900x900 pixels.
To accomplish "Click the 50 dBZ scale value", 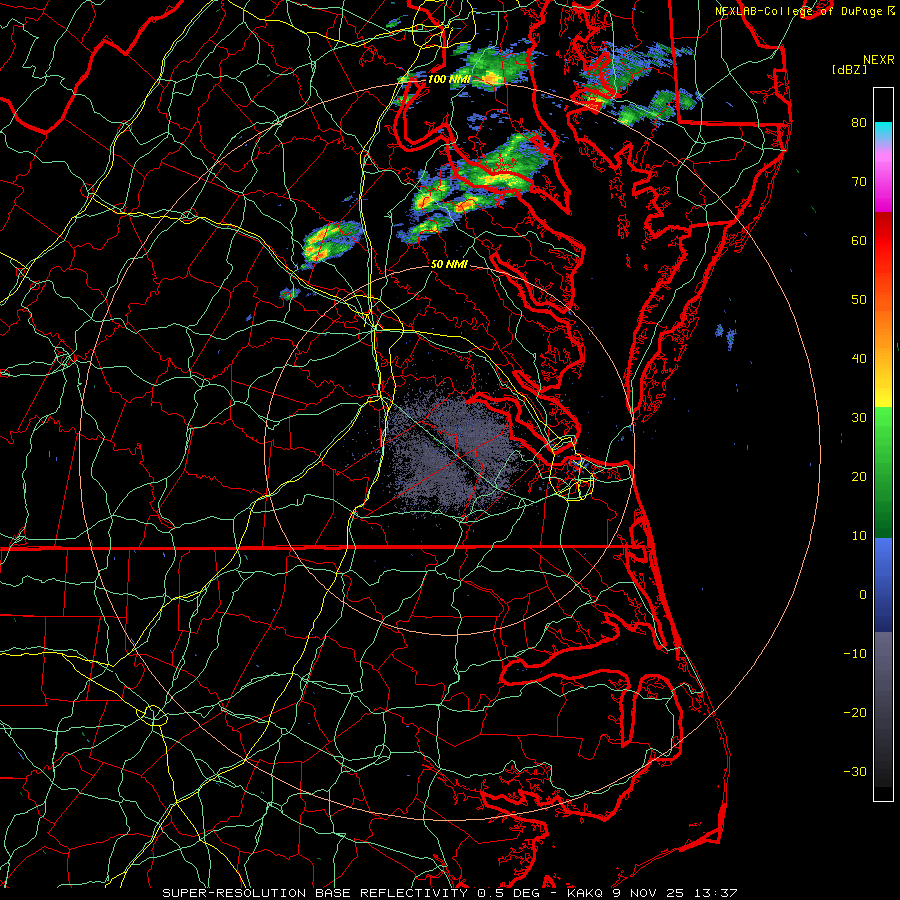I will pos(858,300).
